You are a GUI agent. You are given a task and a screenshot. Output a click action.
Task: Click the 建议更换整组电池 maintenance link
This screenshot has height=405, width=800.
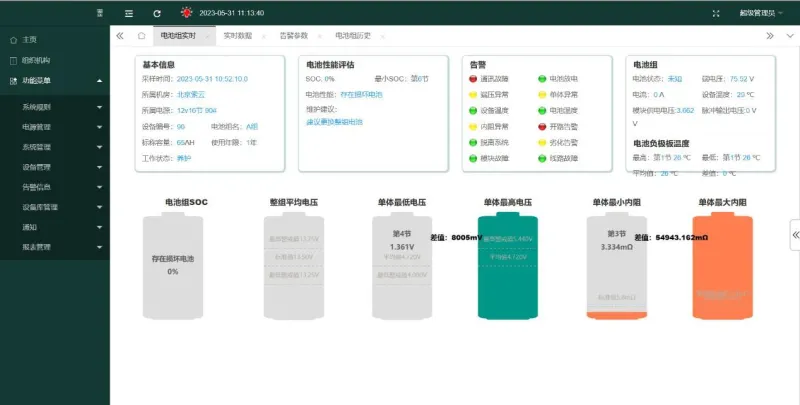[x=334, y=122]
